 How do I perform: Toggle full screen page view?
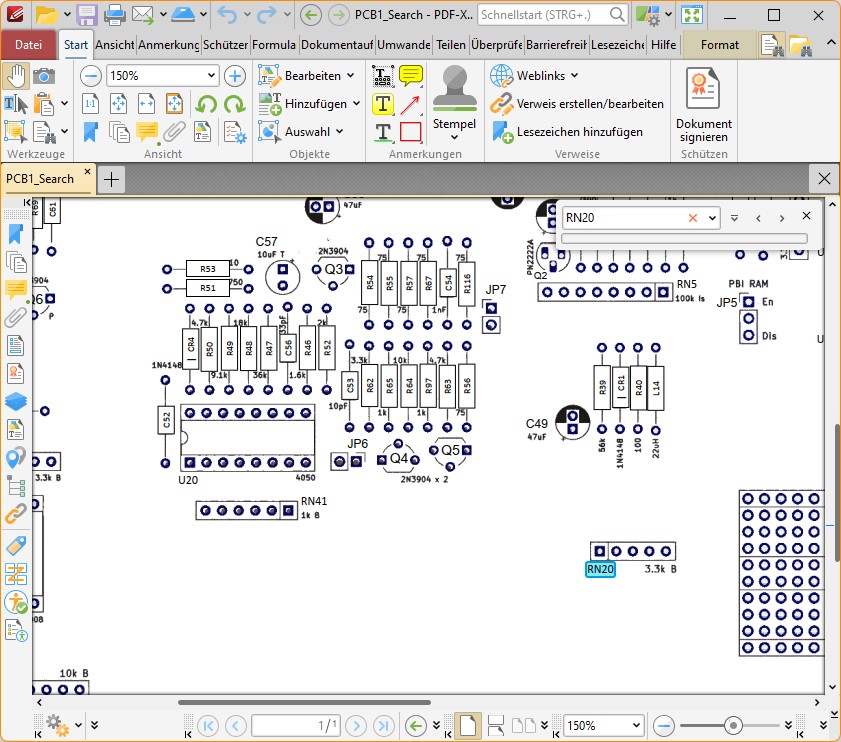175,104
